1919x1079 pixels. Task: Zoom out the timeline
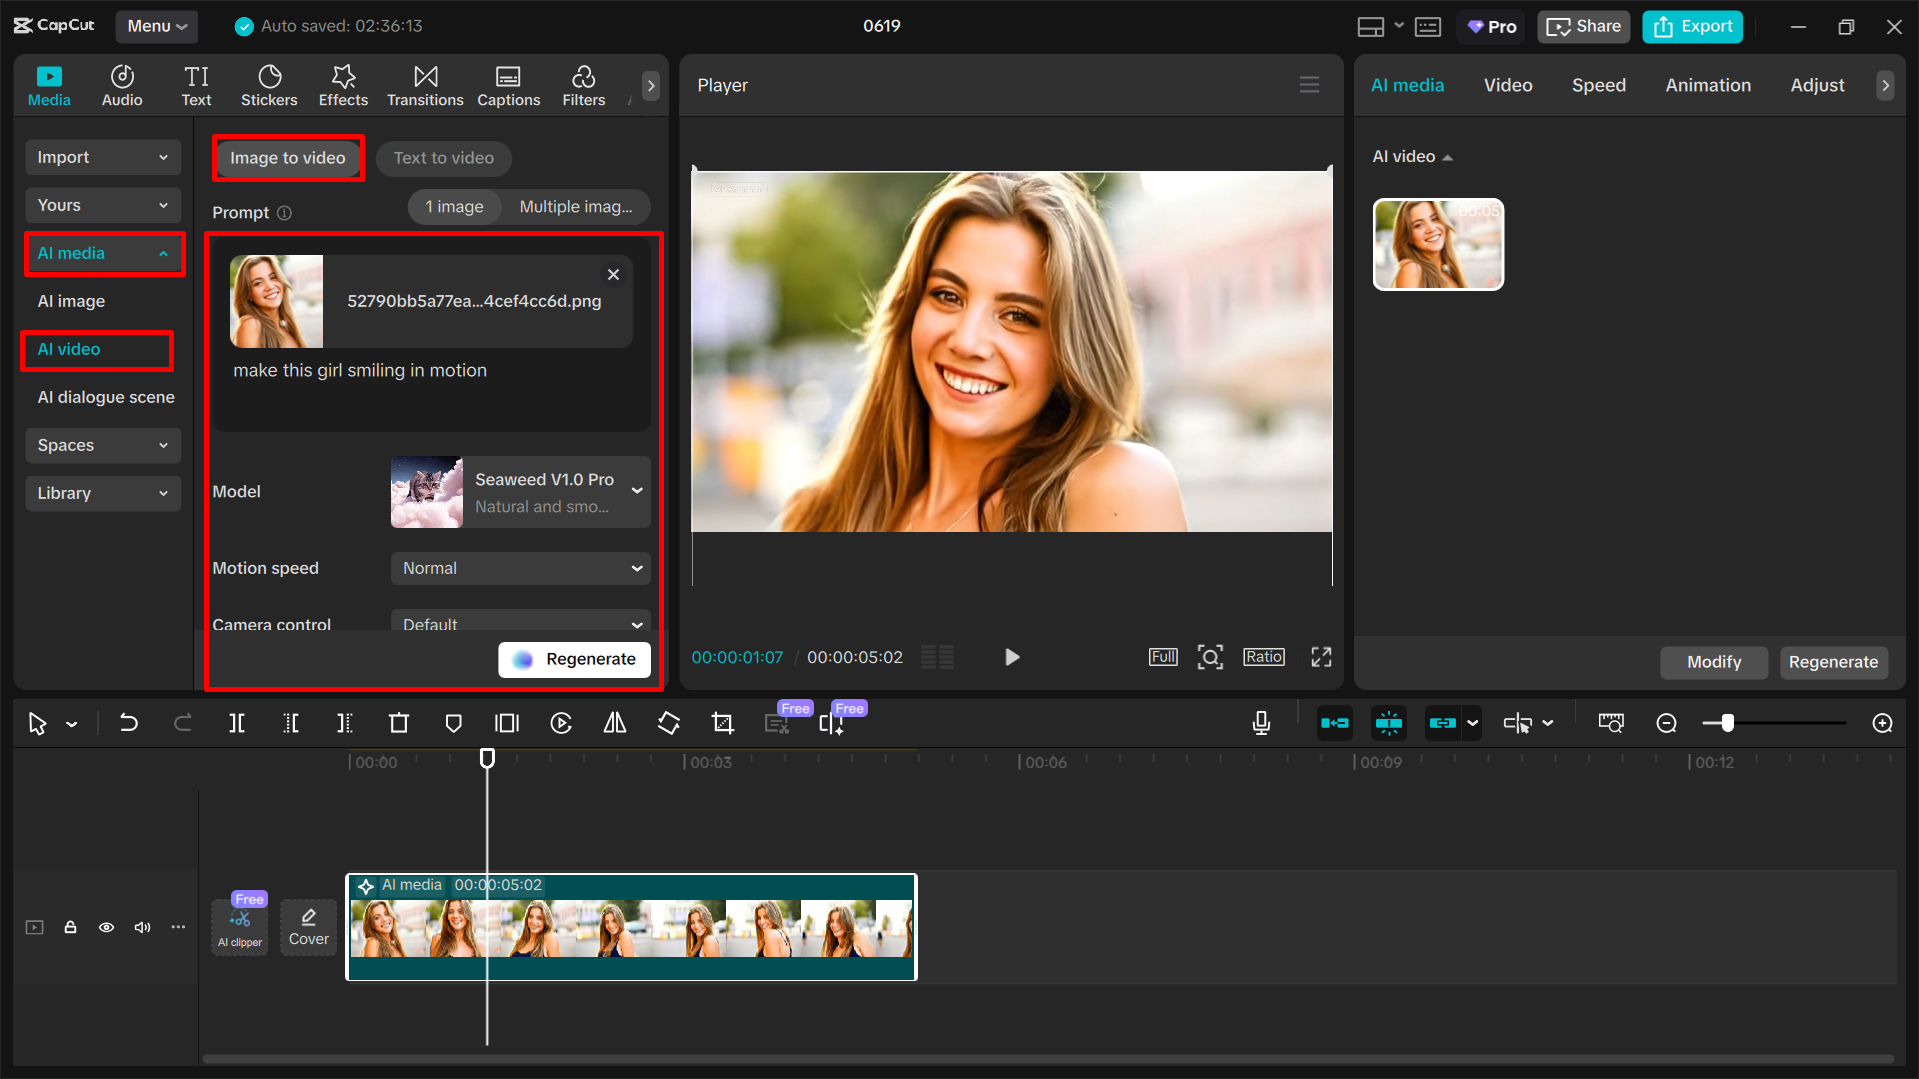[x=1666, y=723]
